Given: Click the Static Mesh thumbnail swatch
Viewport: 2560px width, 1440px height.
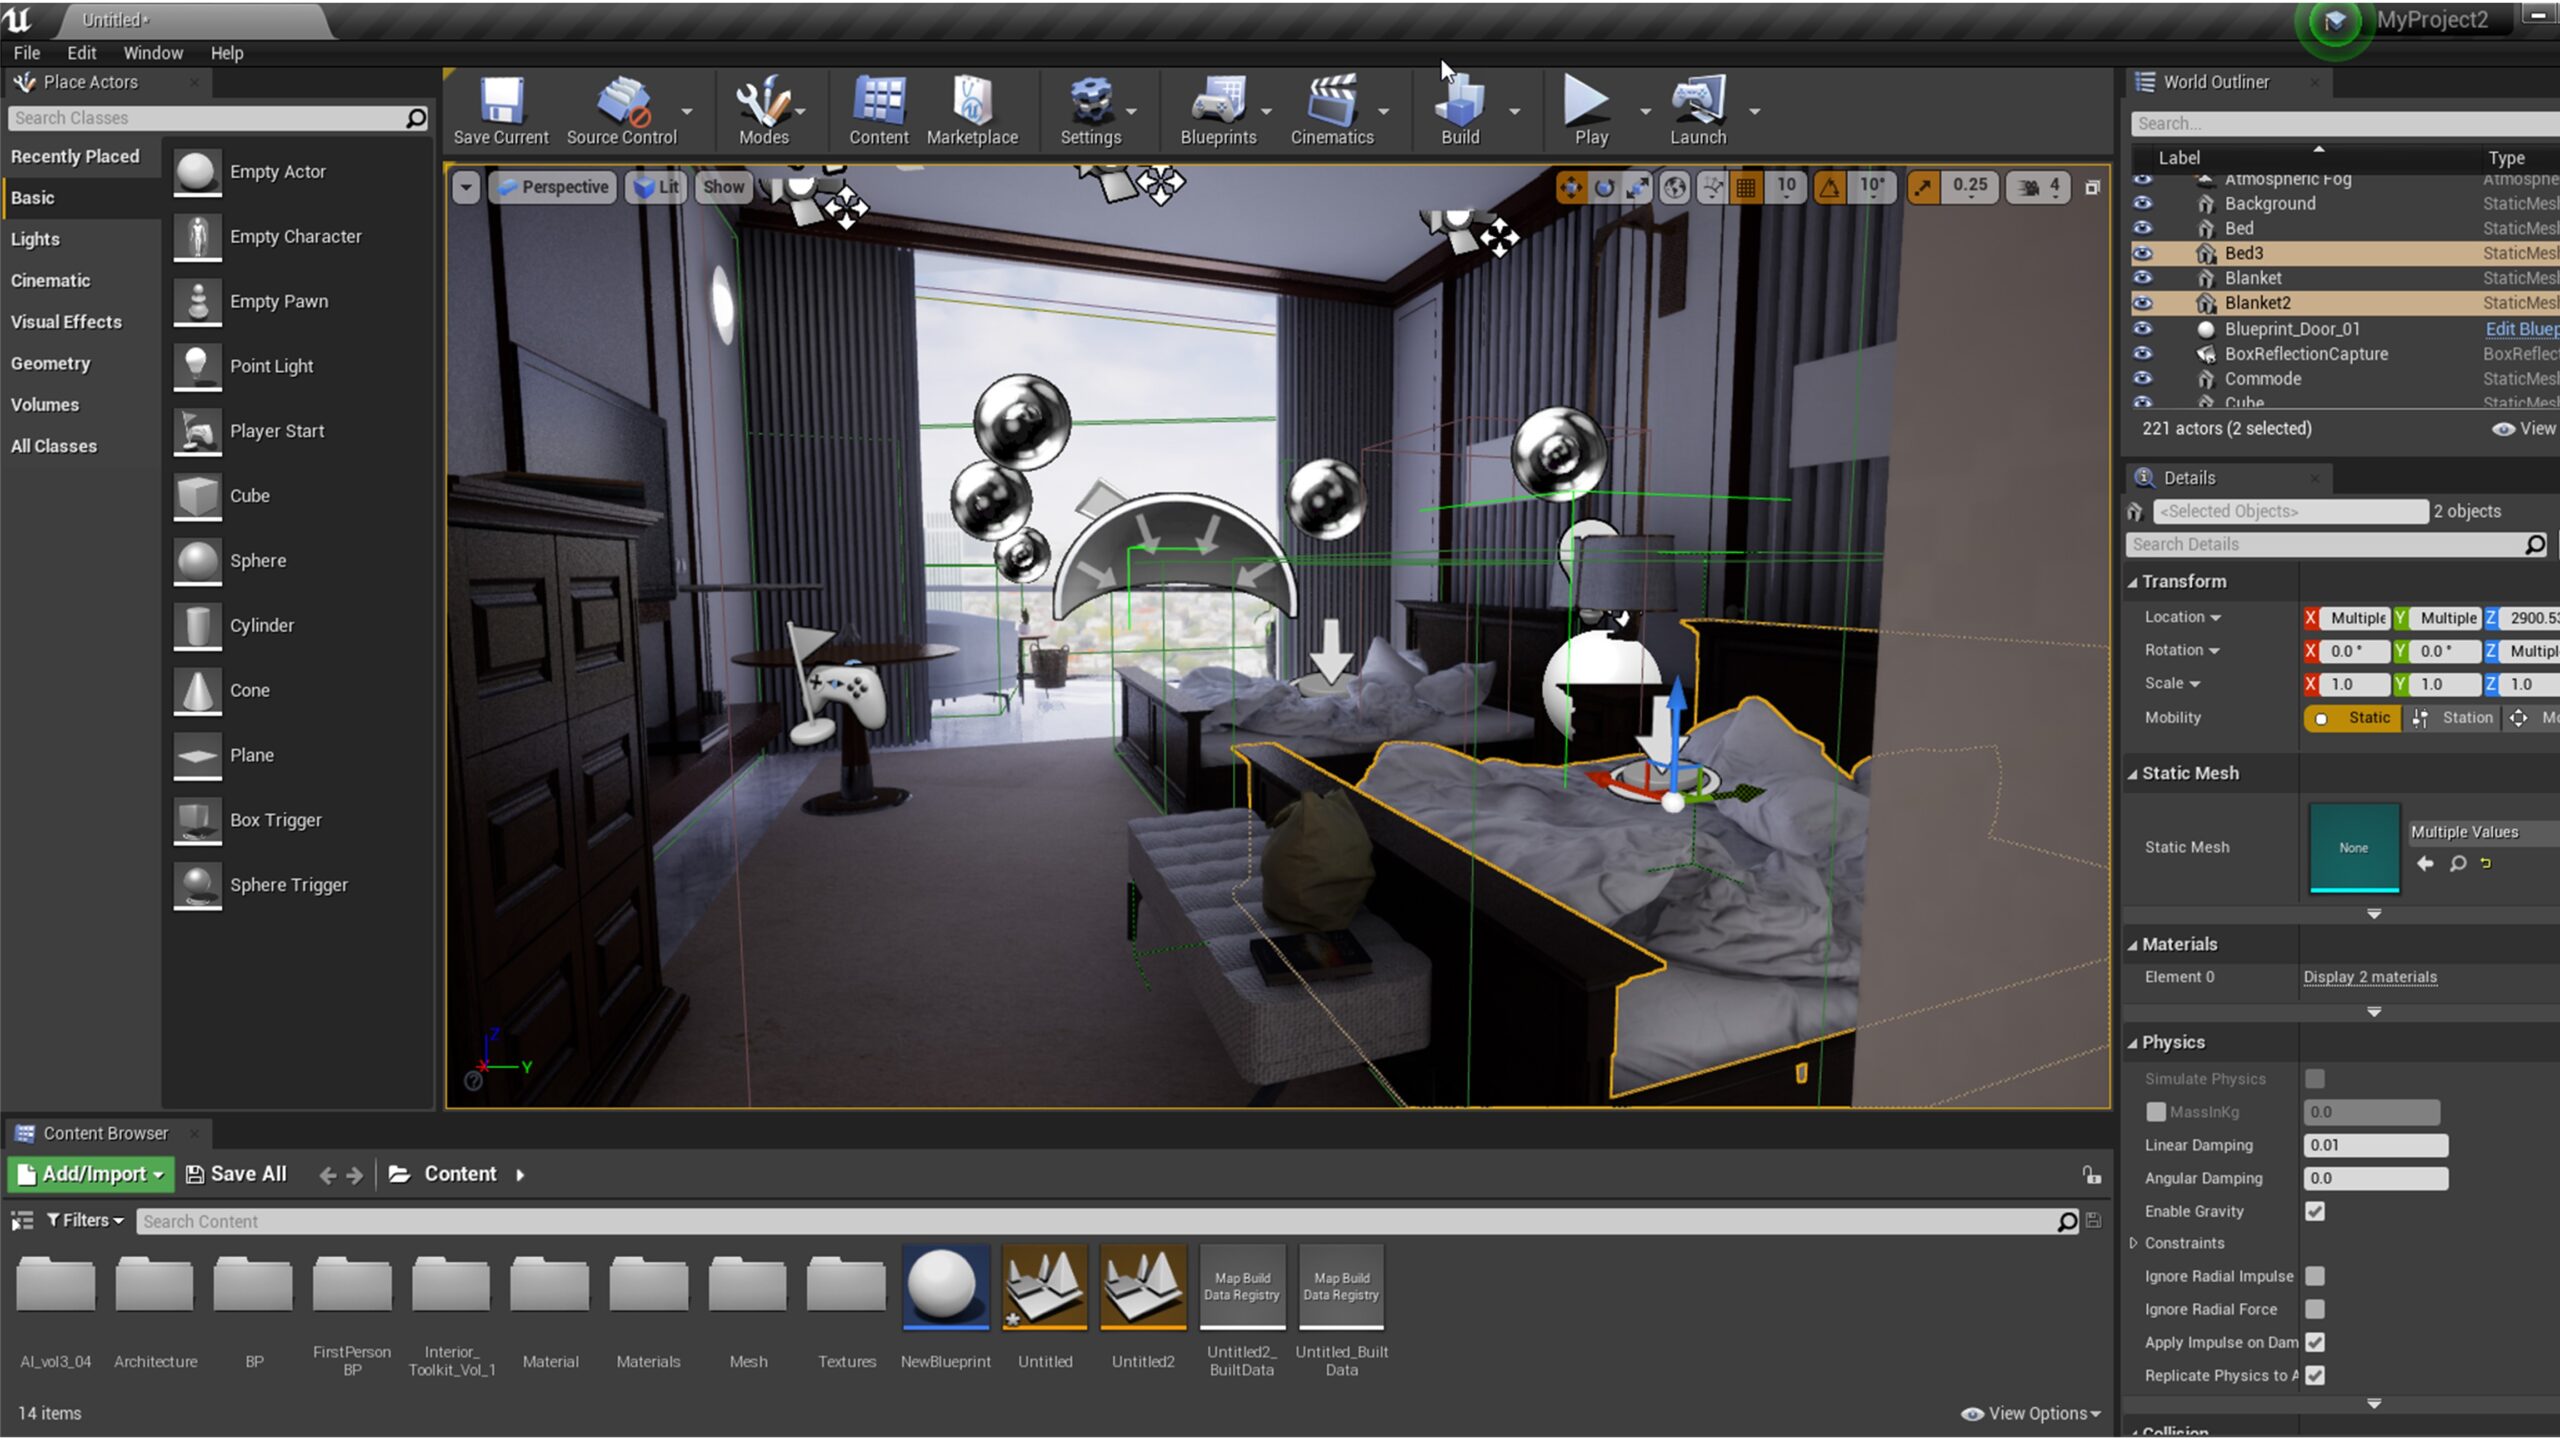Looking at the screenshot, I should (2353, 847).
